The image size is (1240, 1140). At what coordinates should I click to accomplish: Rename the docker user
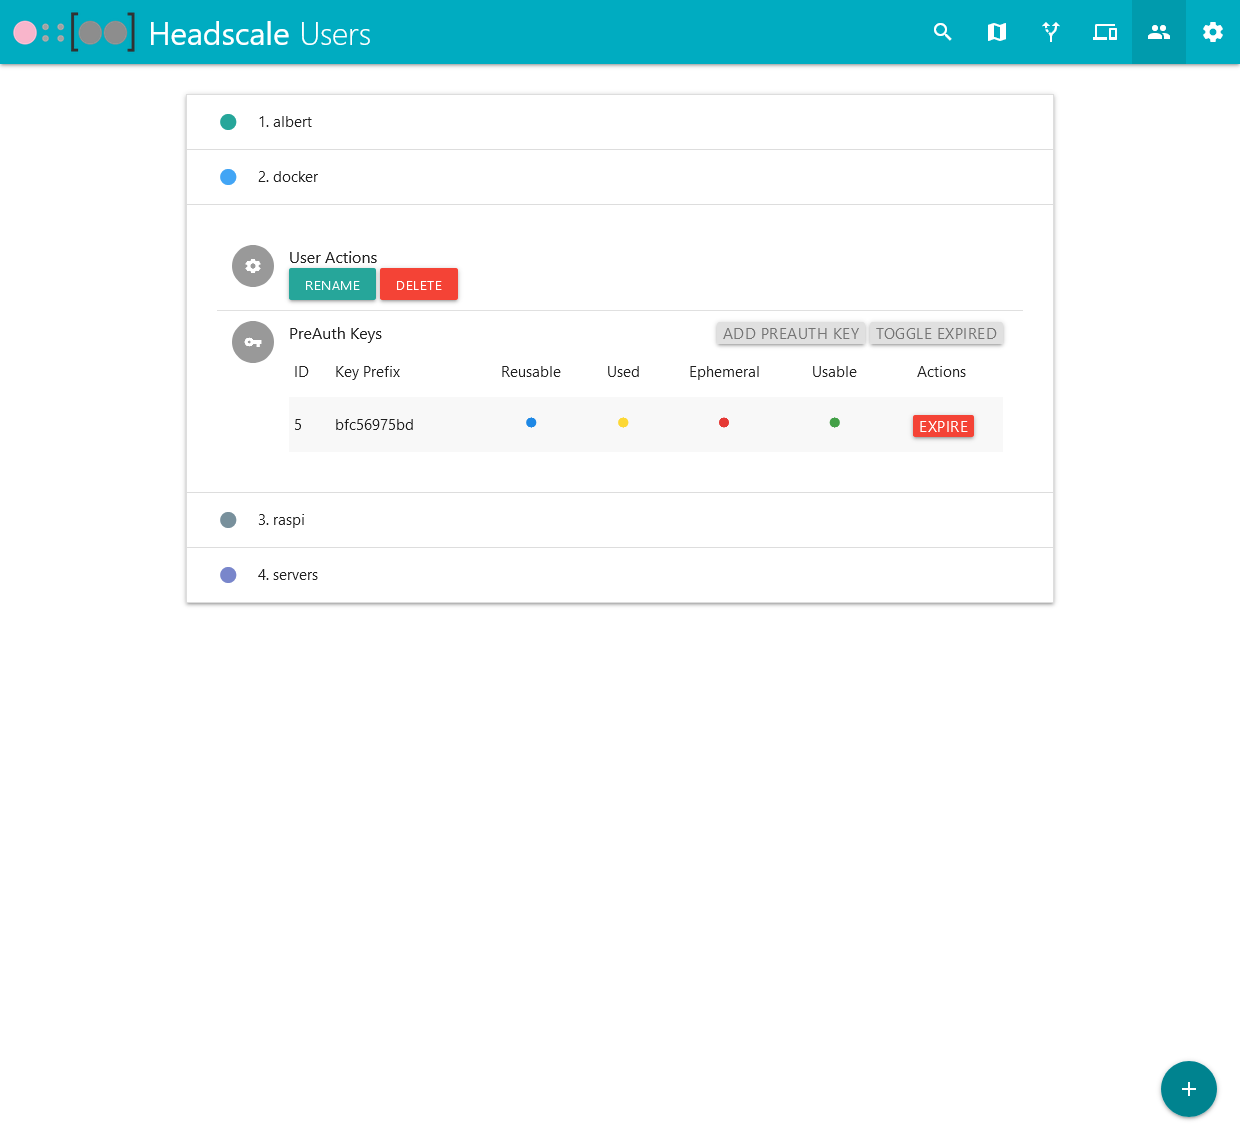(332, 285)
